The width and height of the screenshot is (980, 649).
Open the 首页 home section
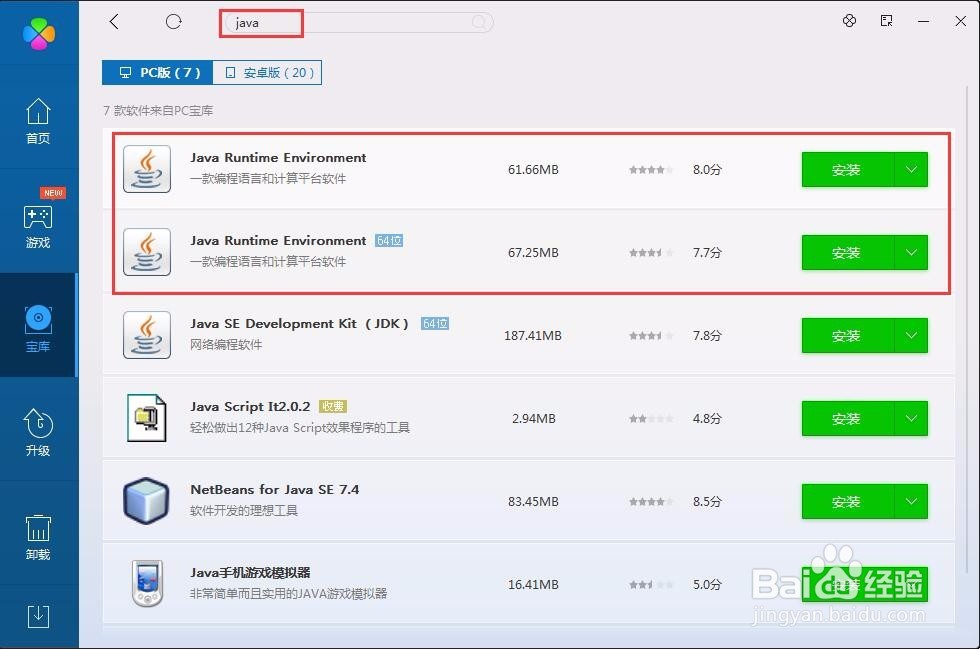[x=38, y=121]
